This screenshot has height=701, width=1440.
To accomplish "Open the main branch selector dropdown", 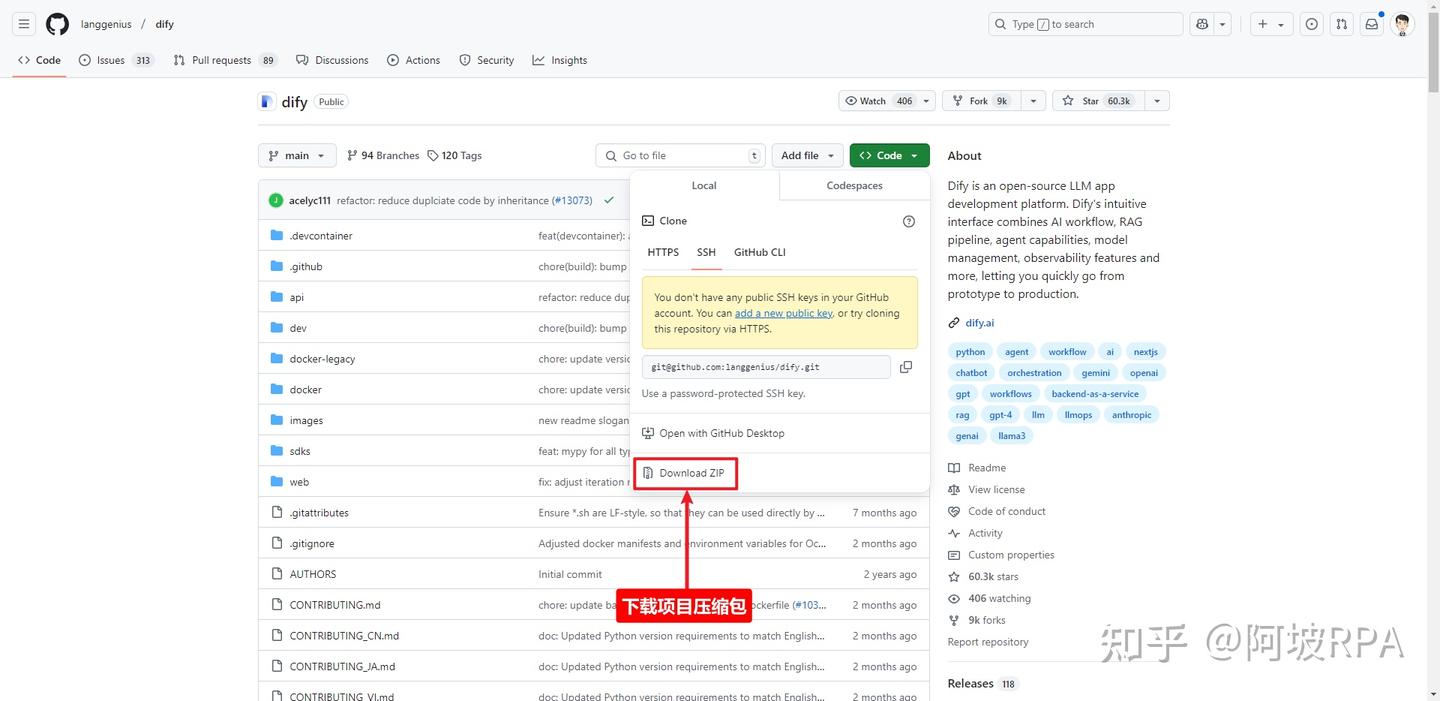I will [297, 155].
